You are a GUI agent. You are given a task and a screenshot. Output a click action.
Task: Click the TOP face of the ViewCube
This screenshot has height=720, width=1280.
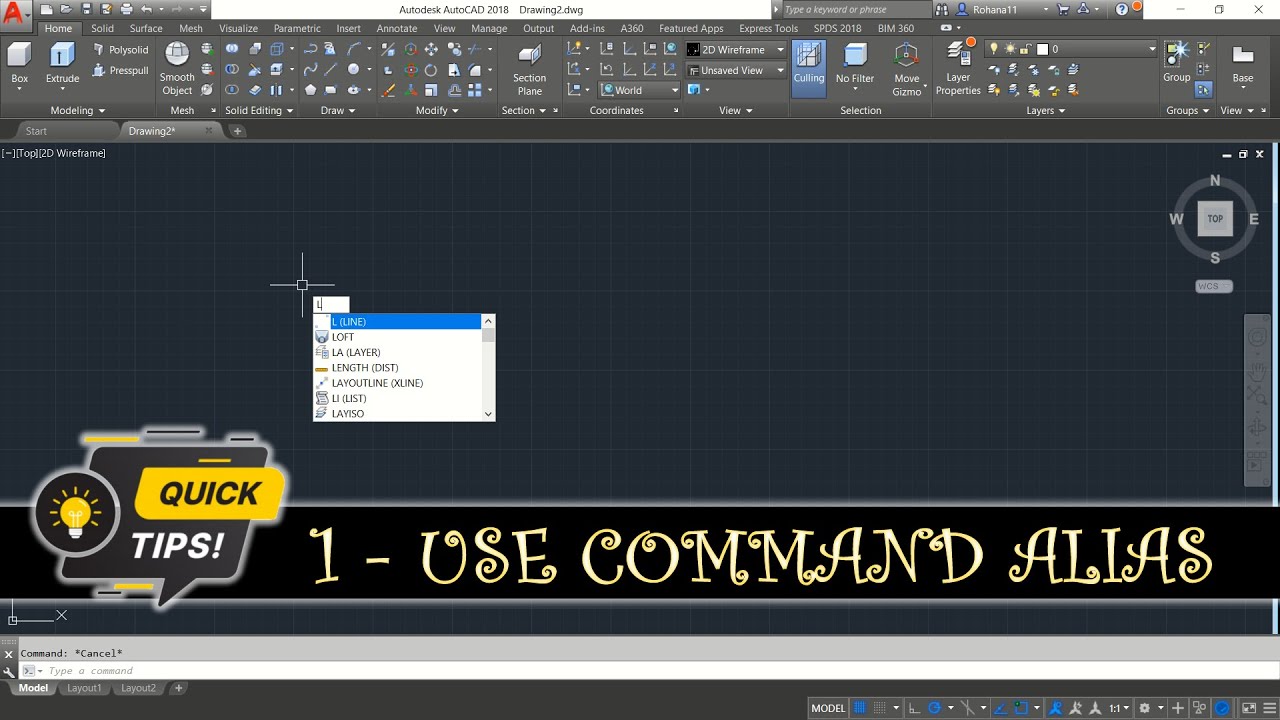(x=1215, y=218)
